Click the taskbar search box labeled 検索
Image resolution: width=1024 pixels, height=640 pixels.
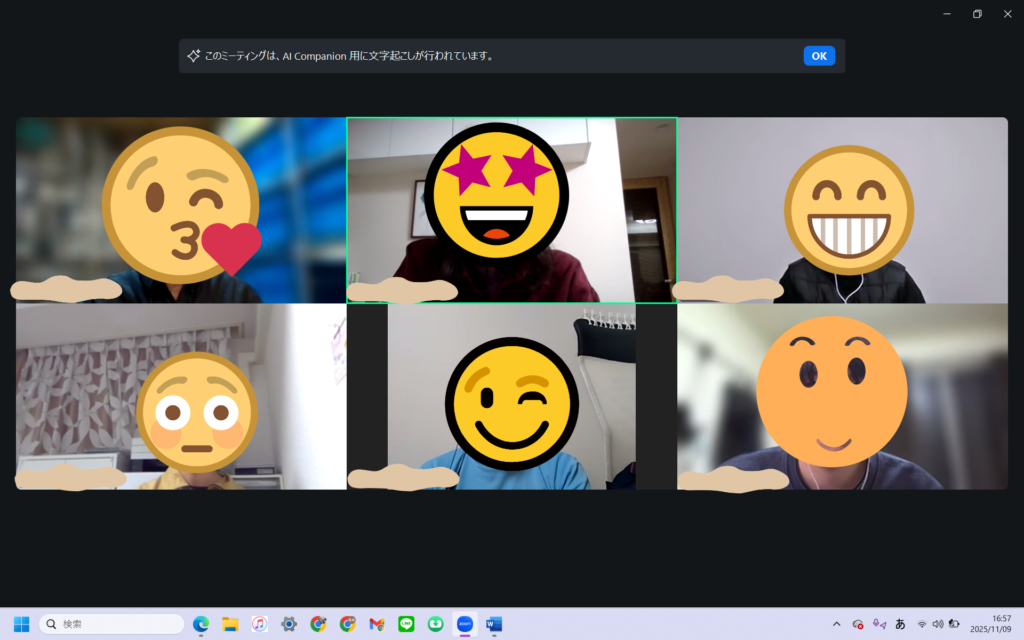click(111, 624)
